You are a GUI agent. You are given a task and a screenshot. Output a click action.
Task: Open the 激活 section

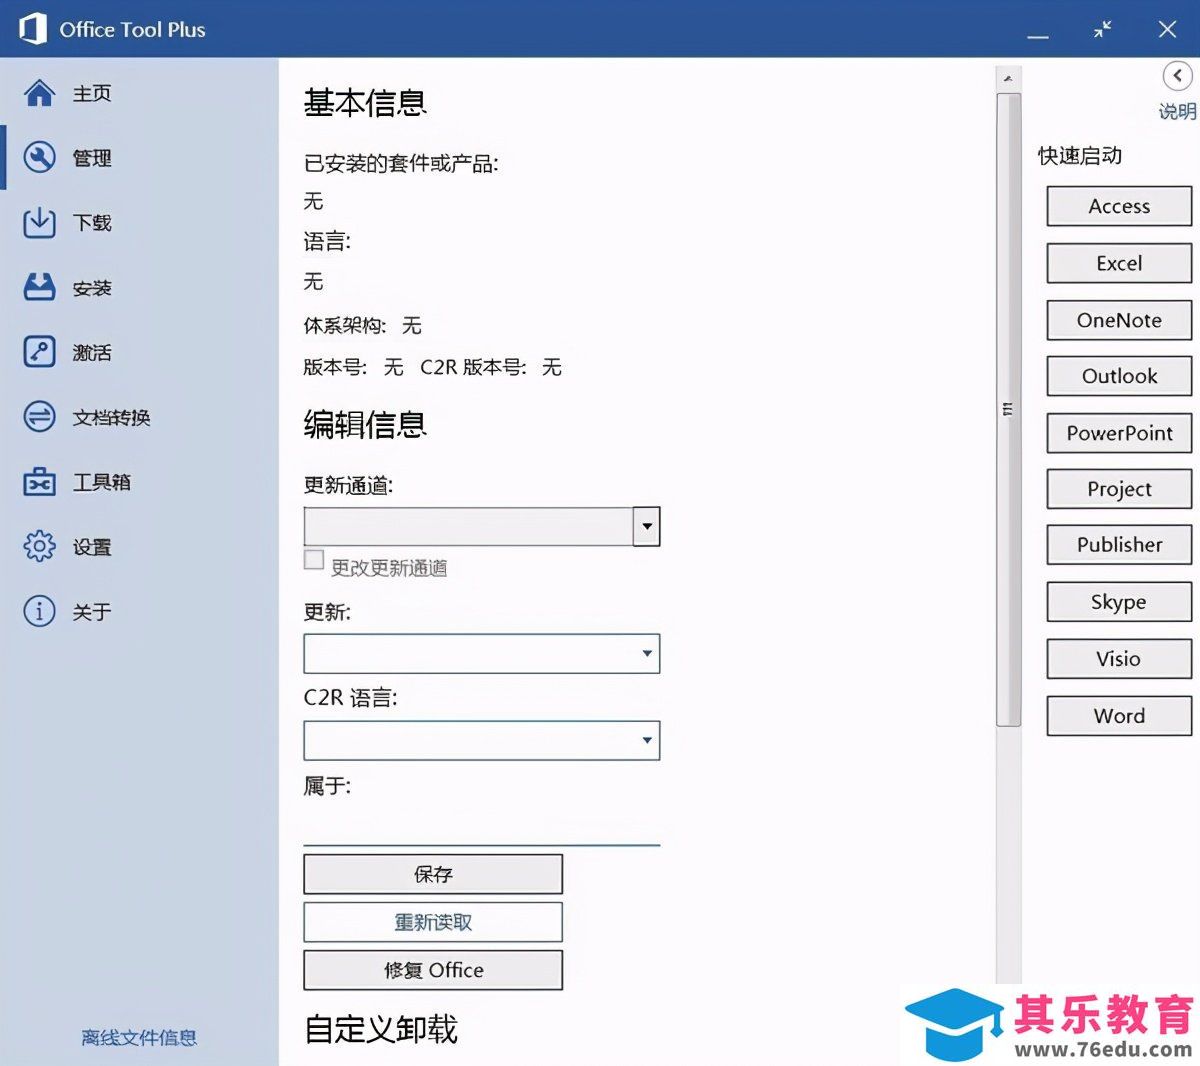pos(92,352)
